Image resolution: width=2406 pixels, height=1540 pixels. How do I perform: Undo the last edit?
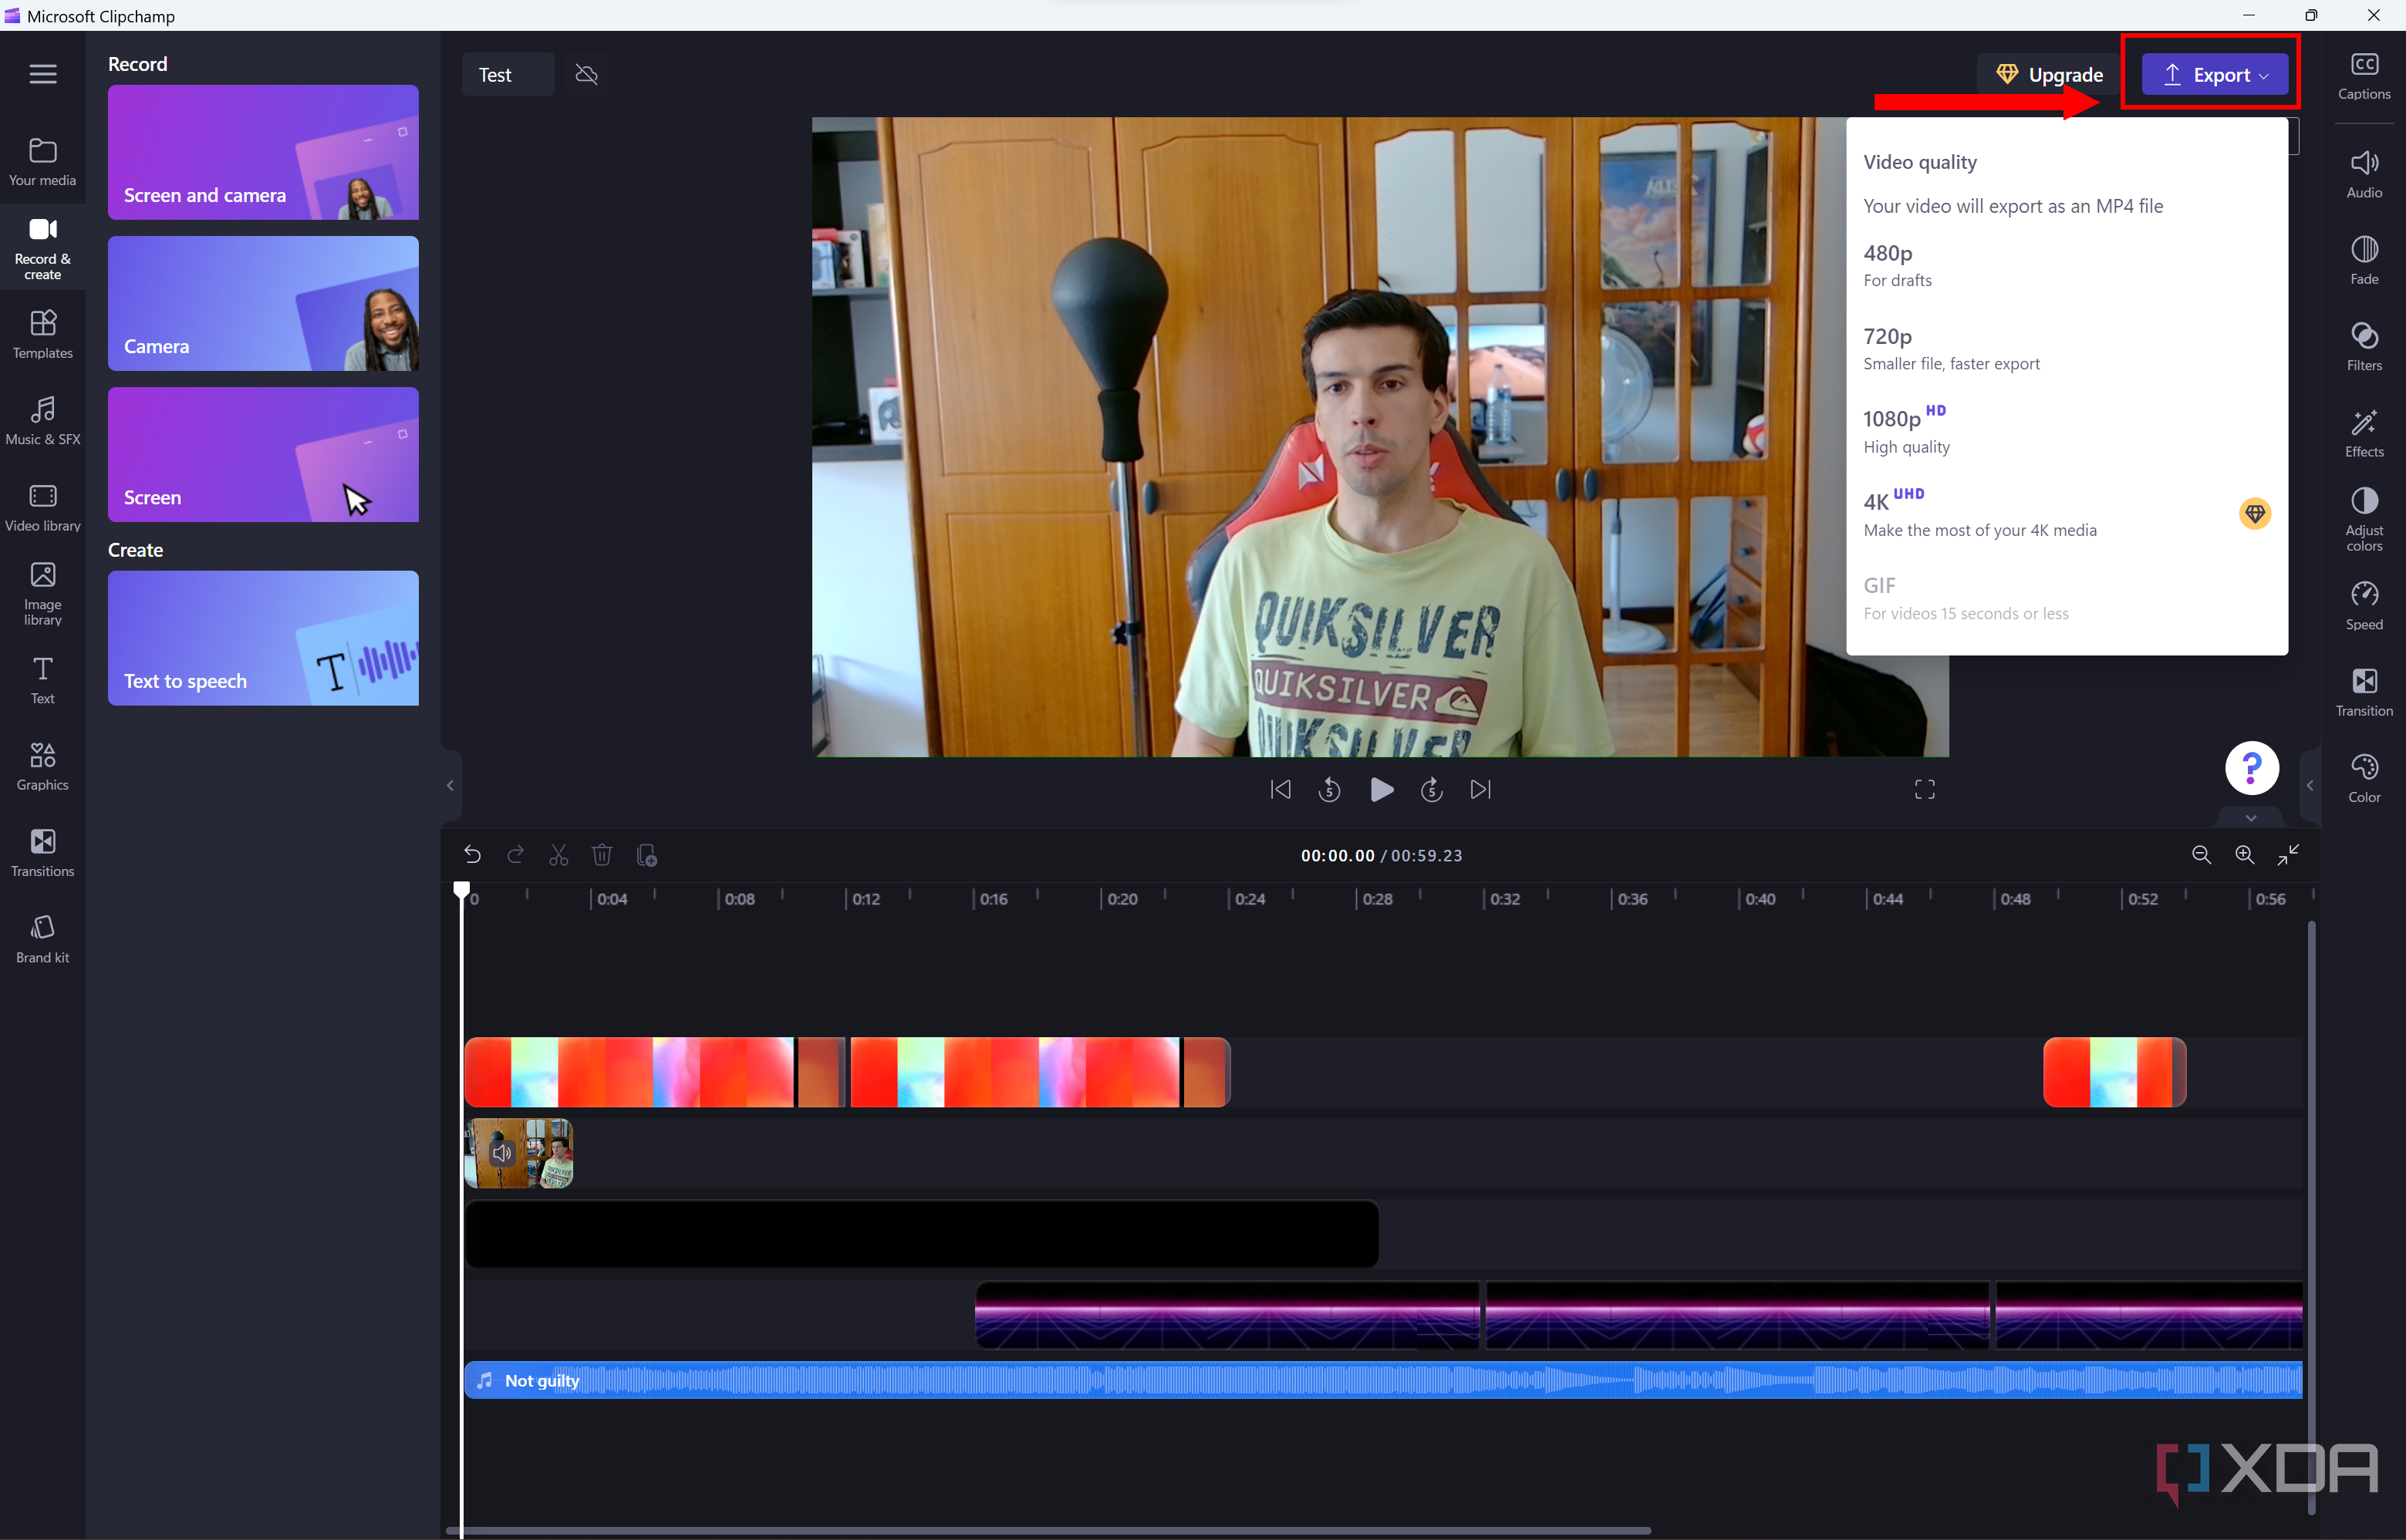[472, 856]
